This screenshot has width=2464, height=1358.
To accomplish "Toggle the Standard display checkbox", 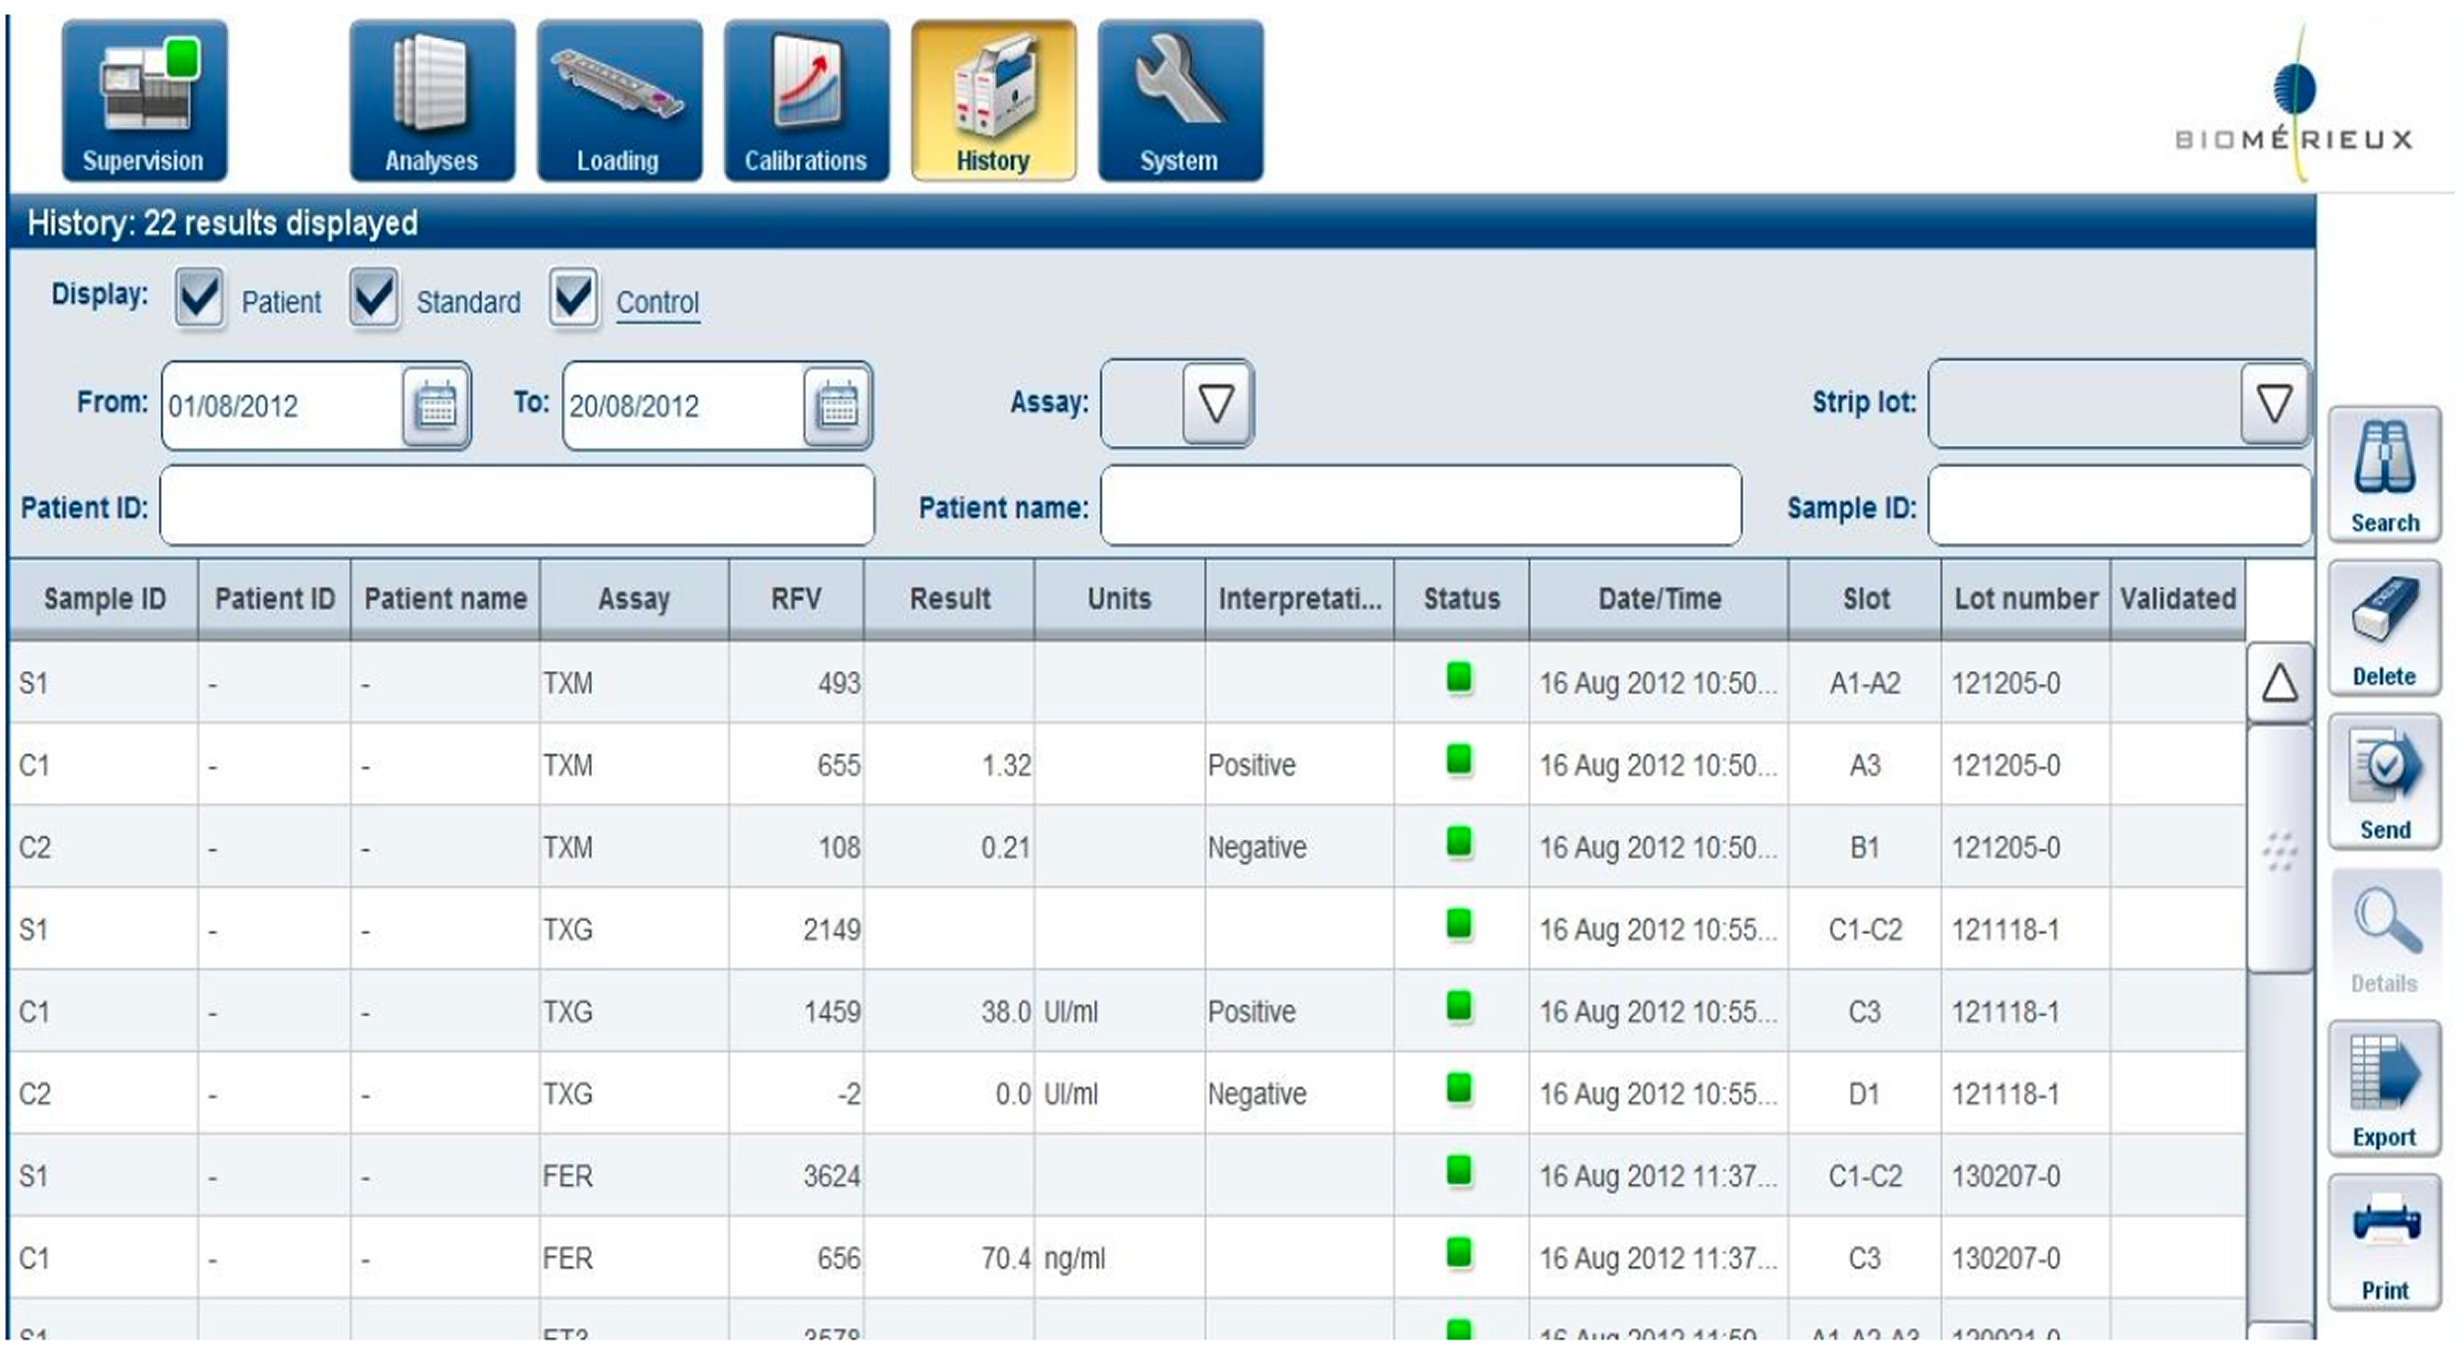I will pyautogui.click(x=374, y=297).
